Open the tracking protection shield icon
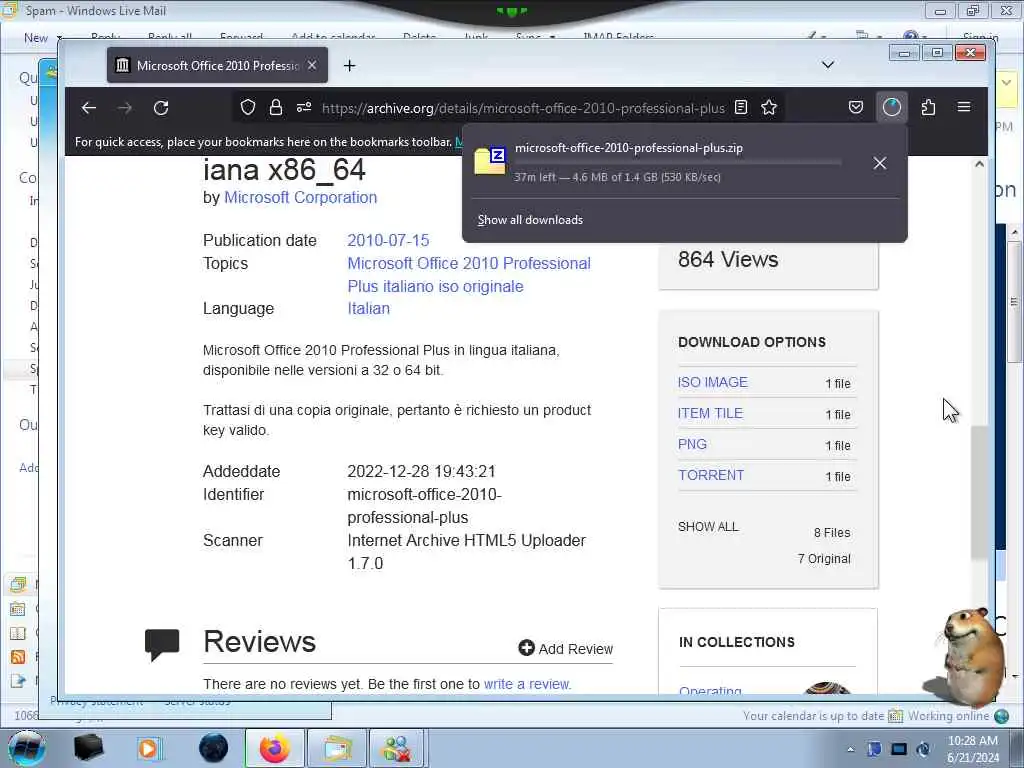 248,107
